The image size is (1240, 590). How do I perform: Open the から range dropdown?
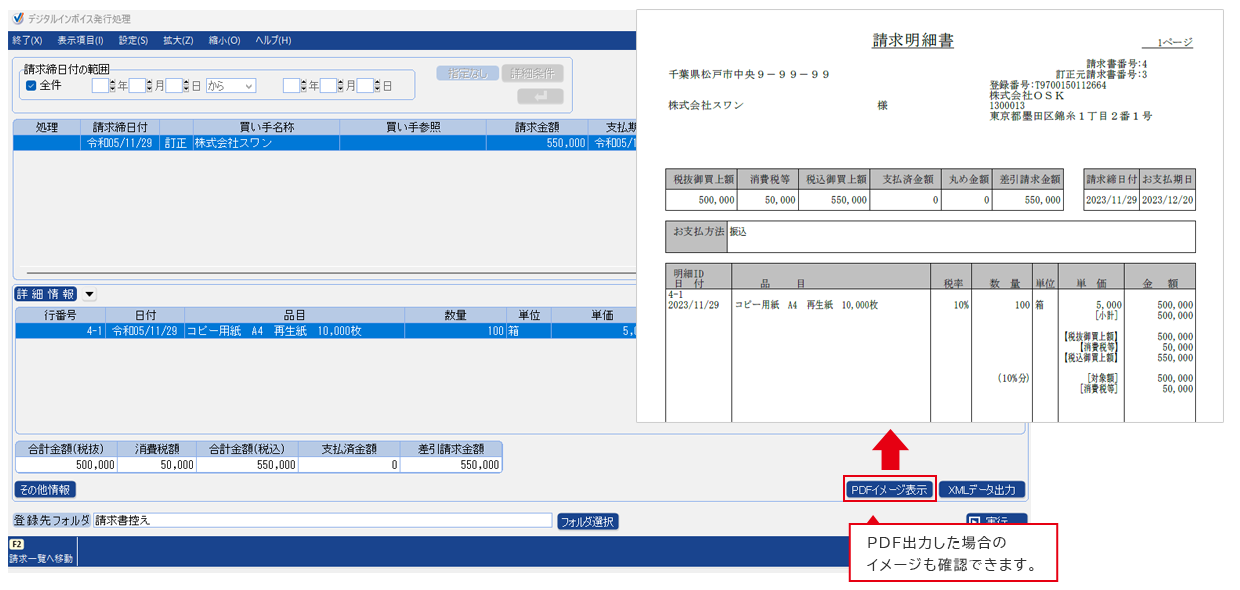click(x=231, y=86)
